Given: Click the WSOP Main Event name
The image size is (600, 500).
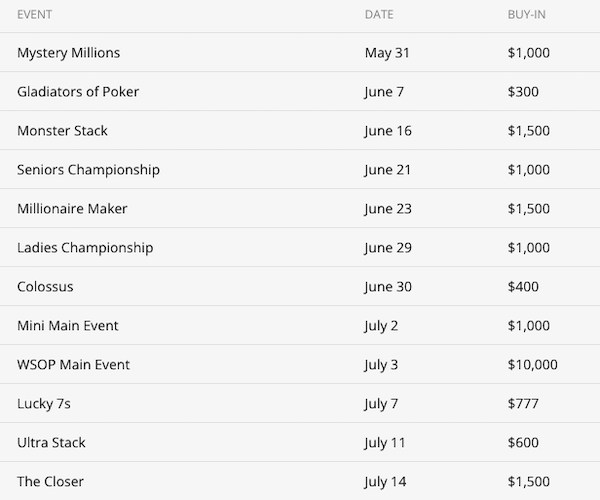Looking at the screenshot, I should click(x=74, y=365).
